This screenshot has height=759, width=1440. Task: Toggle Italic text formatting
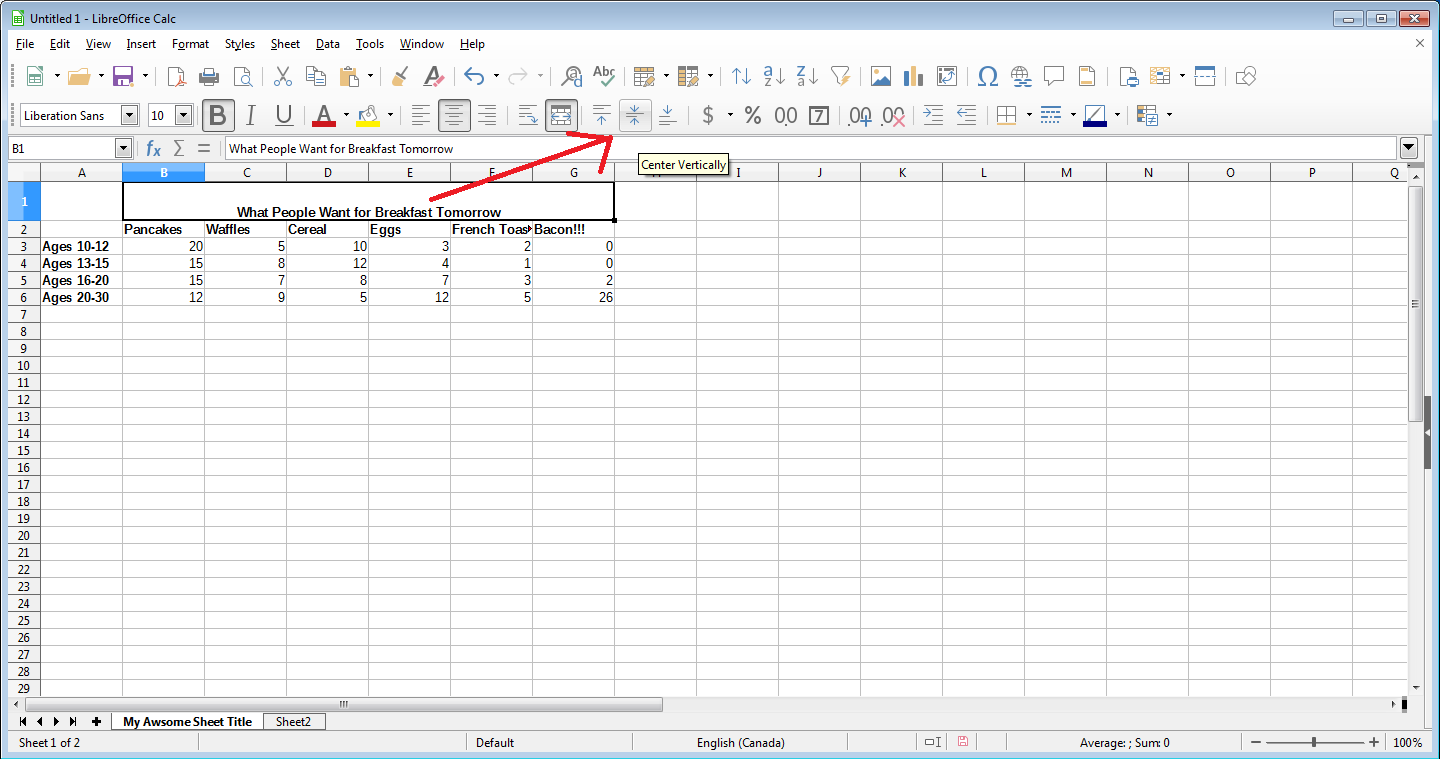(251, 116)
